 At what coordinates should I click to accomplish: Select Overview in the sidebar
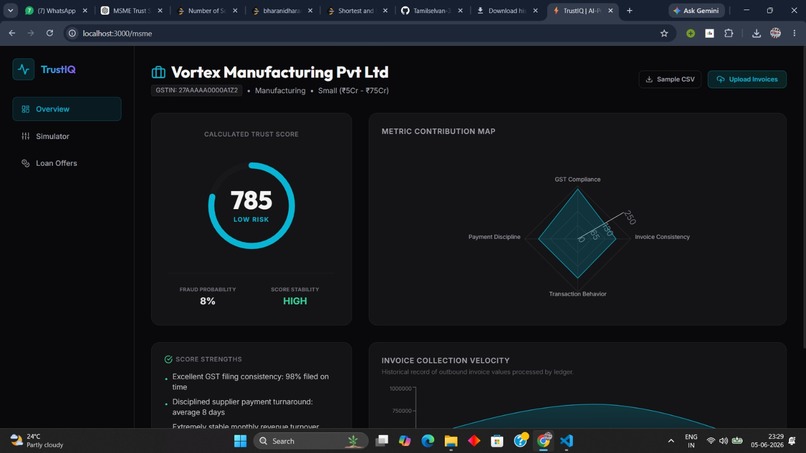67,109
